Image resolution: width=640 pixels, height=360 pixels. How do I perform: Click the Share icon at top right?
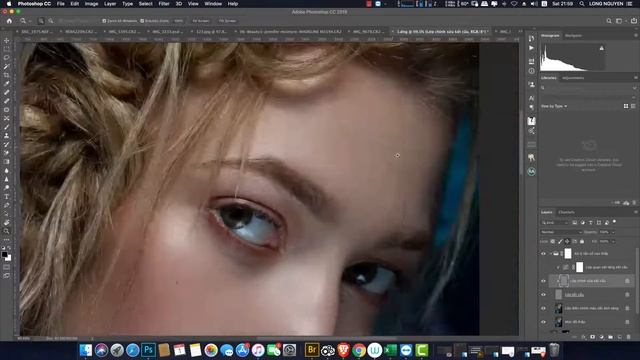[x=634, y=21]
